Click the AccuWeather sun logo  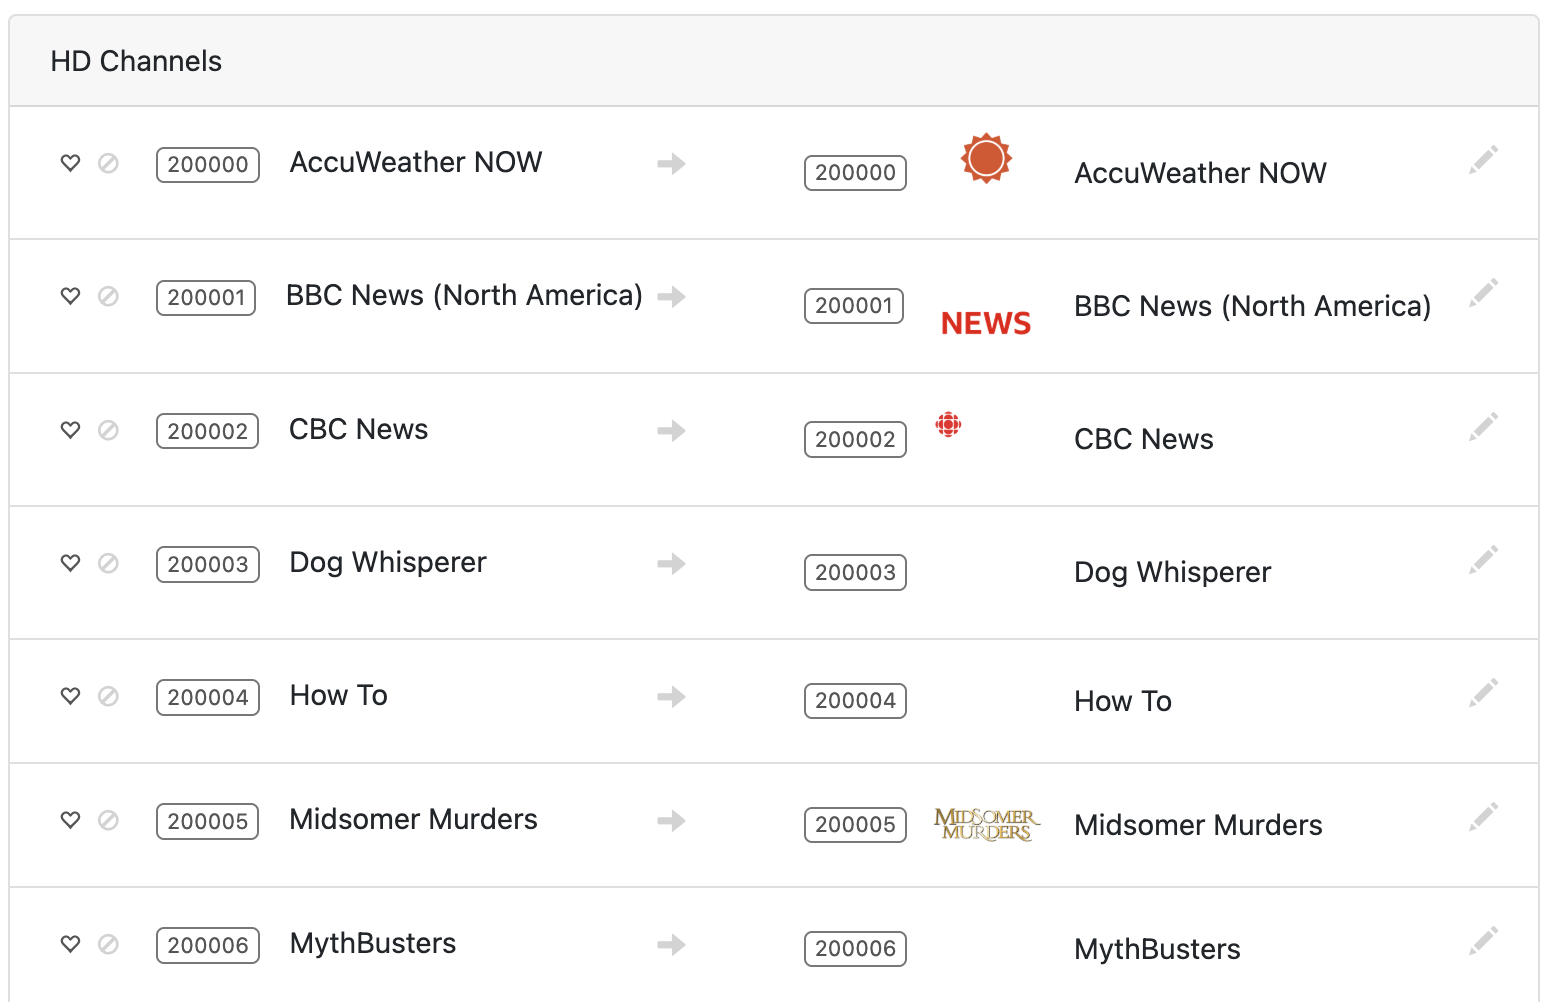[986, 159]
